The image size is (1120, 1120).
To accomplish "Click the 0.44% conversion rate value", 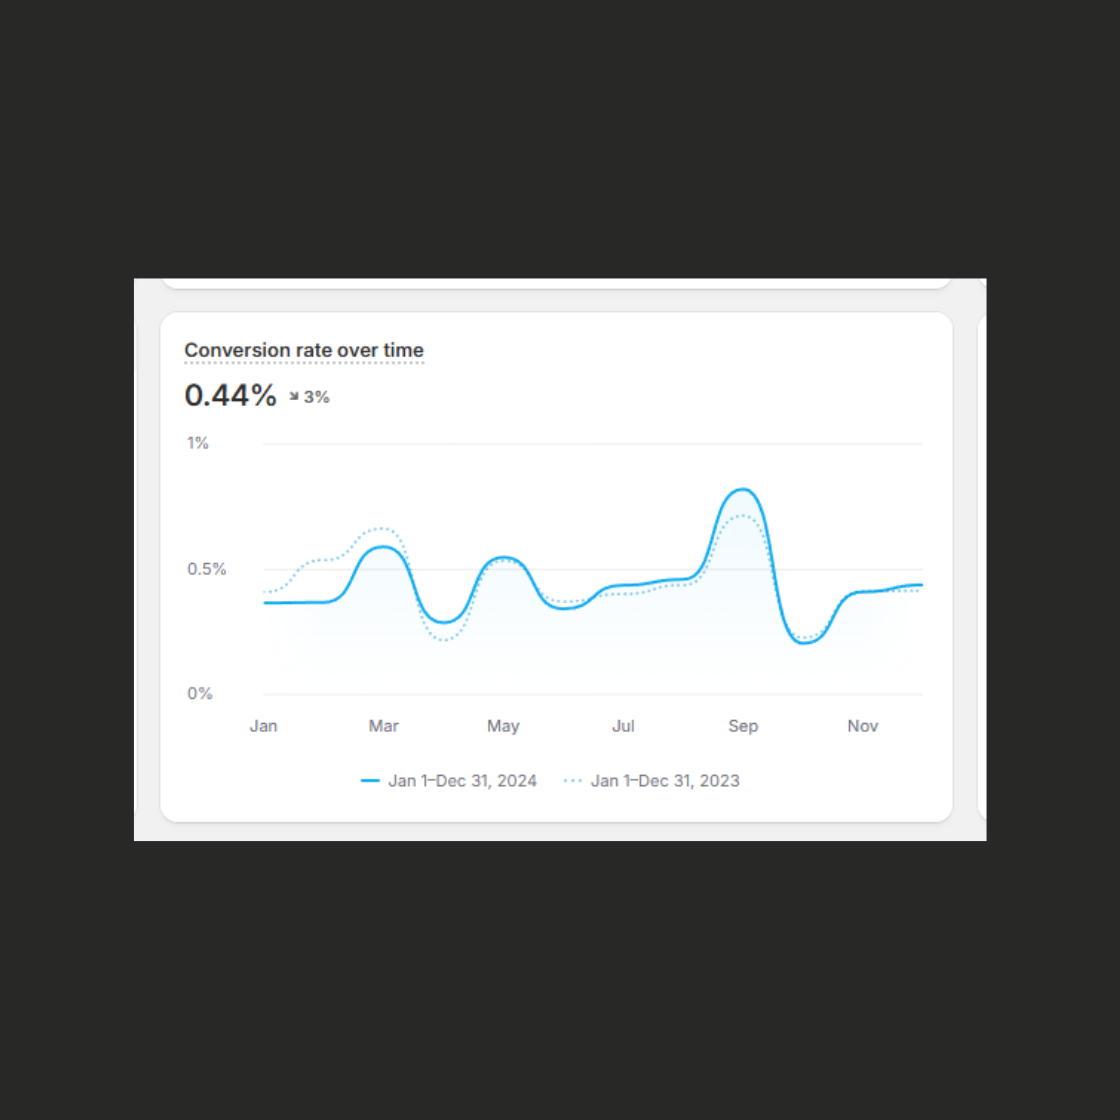I will pos(230,395).
